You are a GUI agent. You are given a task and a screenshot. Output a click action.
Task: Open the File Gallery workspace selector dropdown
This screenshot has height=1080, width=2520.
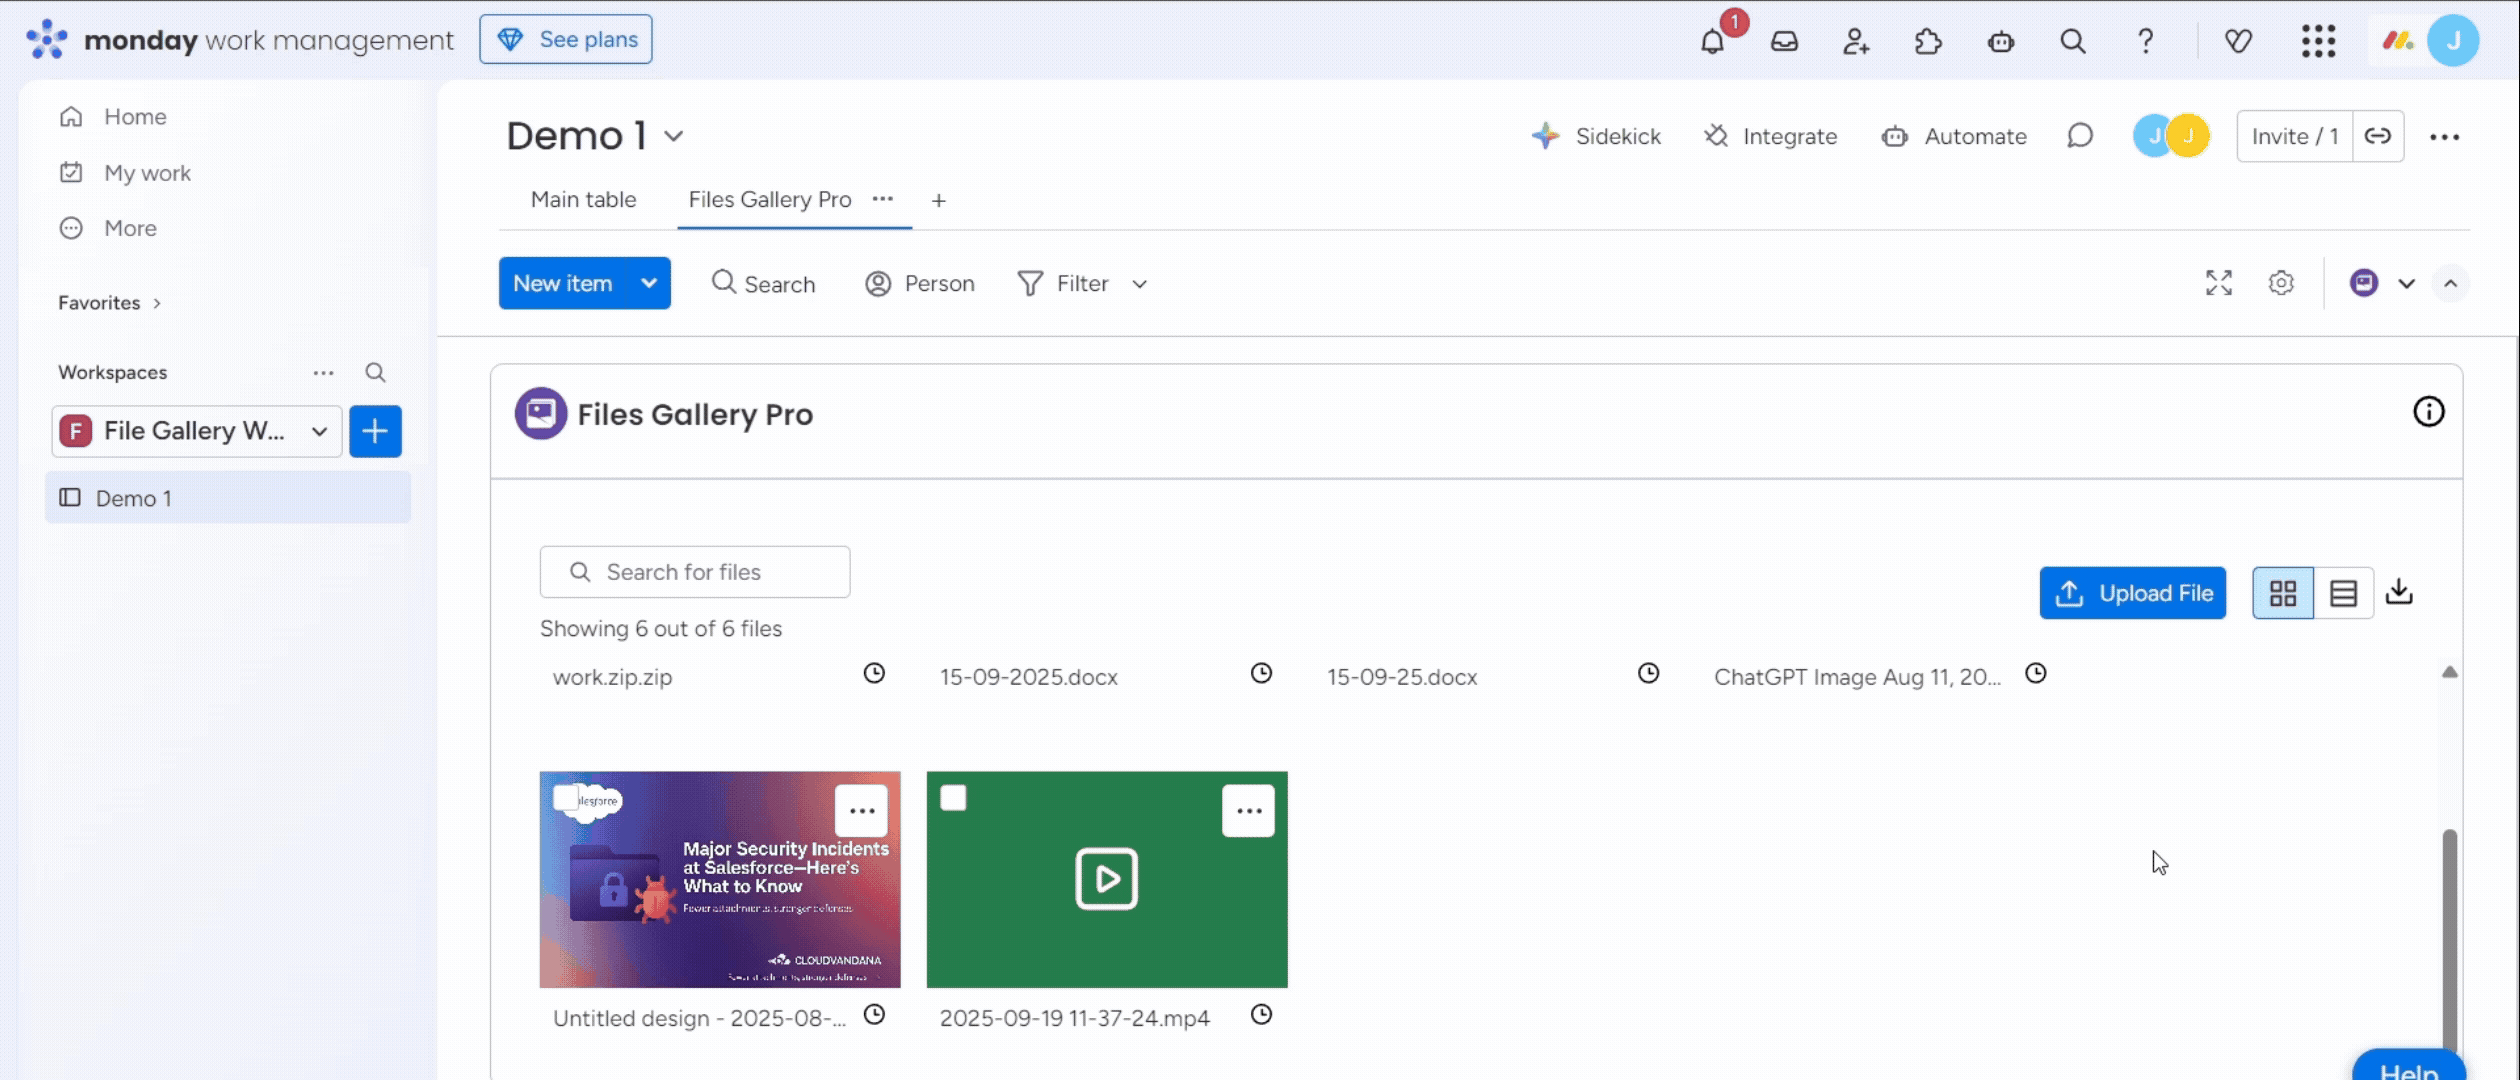[319, 431]
